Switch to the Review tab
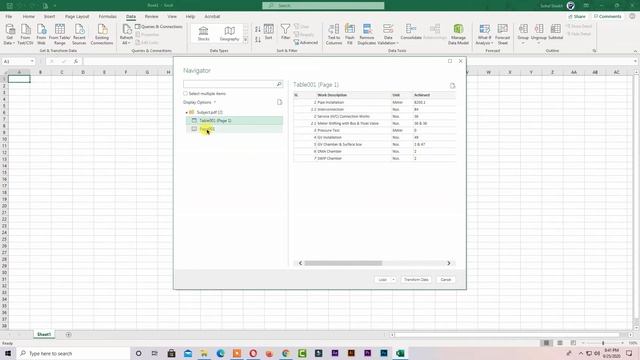This screenshot has width=640, height=360. tap(151, 16)
